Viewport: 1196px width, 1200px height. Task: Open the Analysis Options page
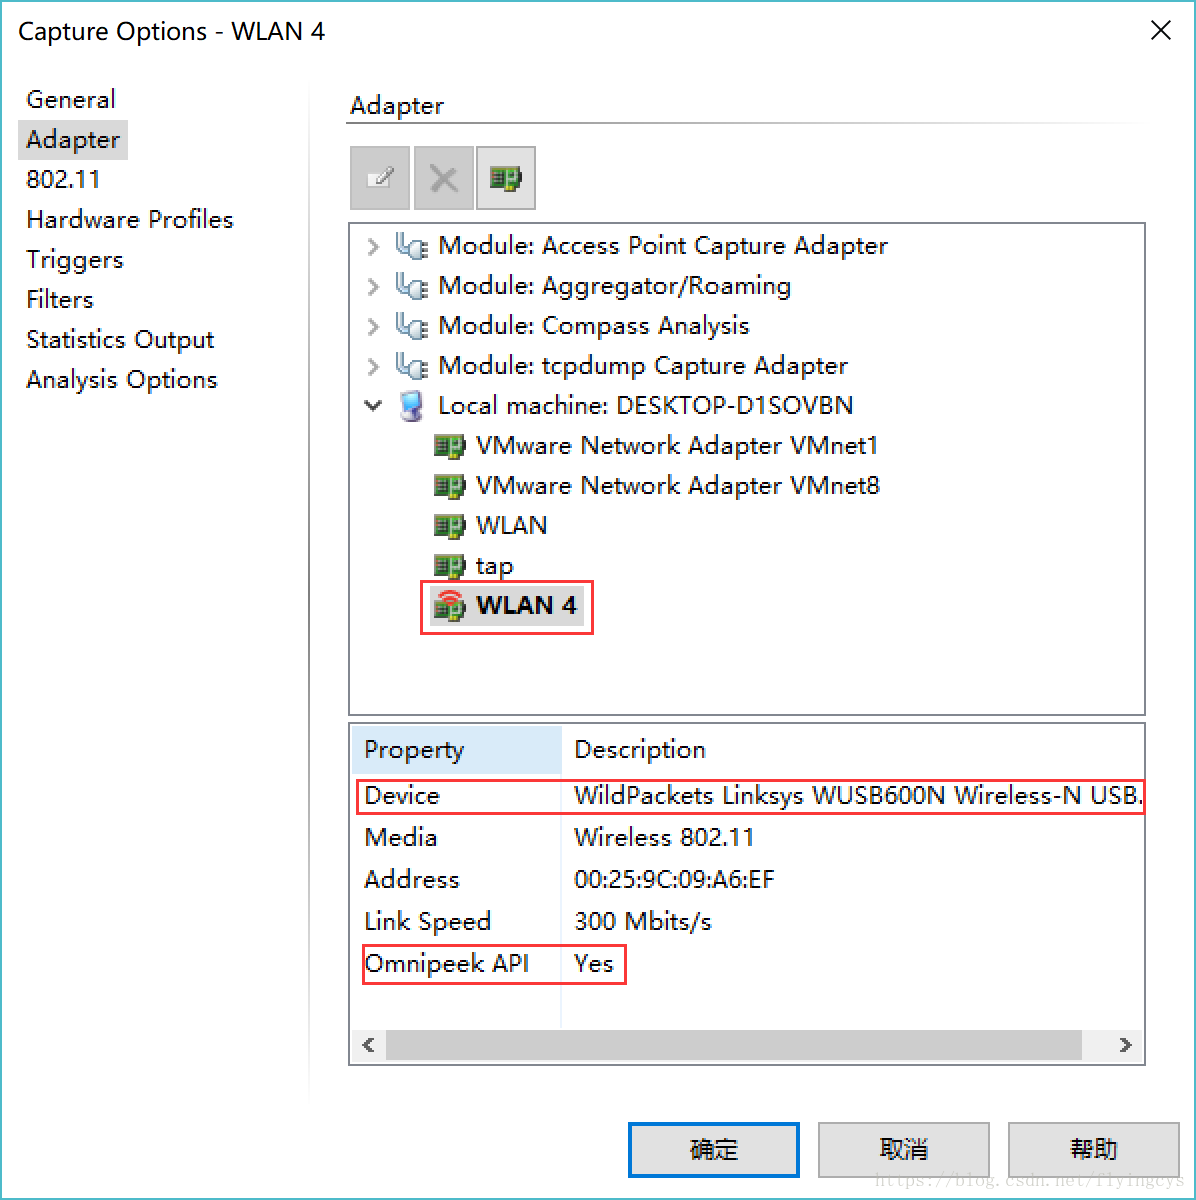122,379
